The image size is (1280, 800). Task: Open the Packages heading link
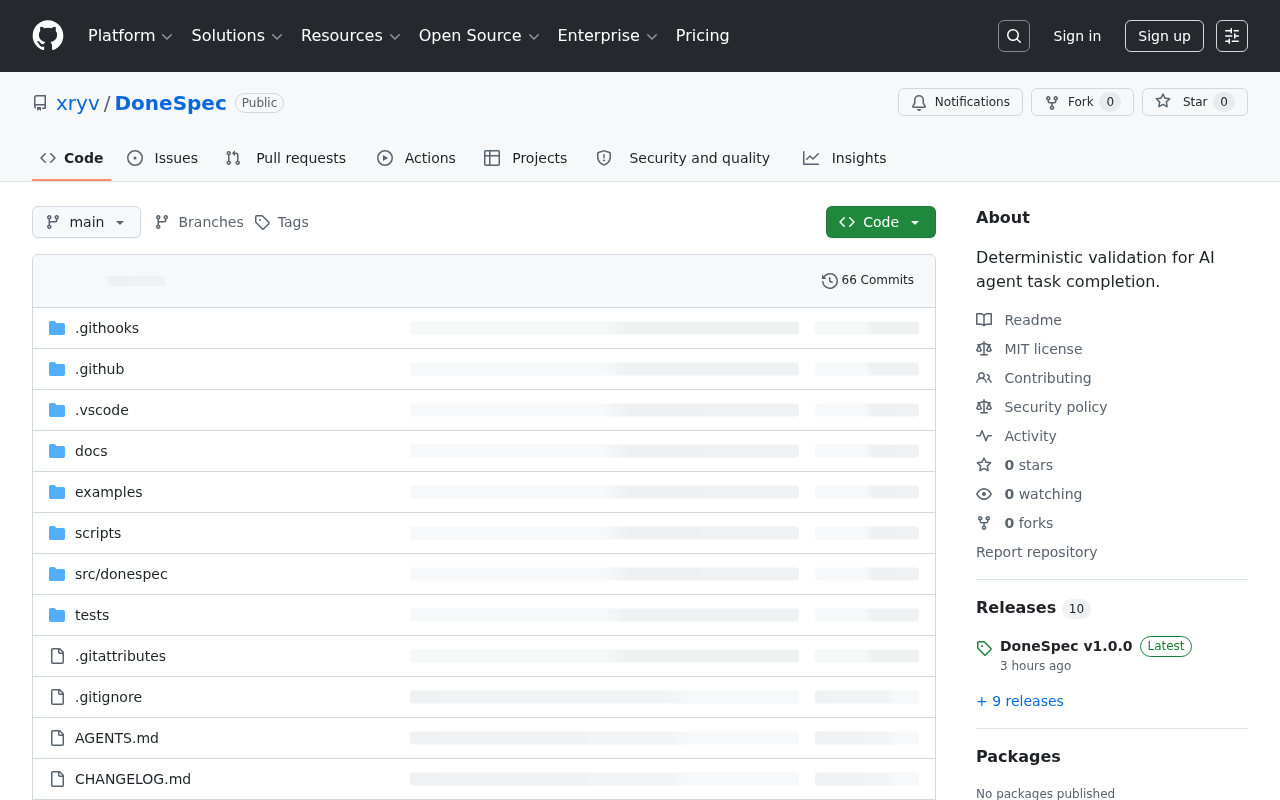click(1018, 757)
